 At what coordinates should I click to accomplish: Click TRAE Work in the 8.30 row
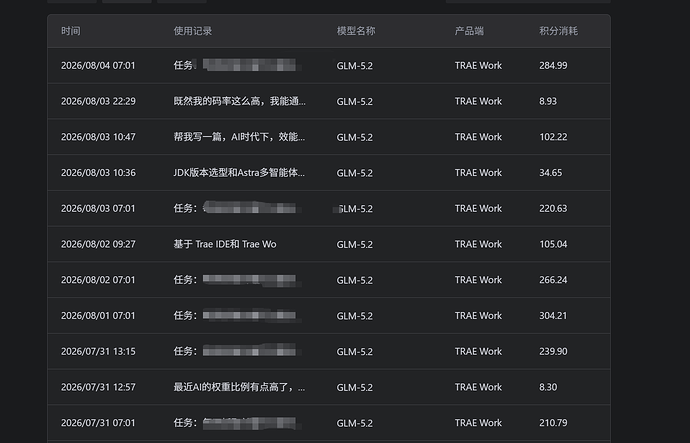[x=478, y=387]
